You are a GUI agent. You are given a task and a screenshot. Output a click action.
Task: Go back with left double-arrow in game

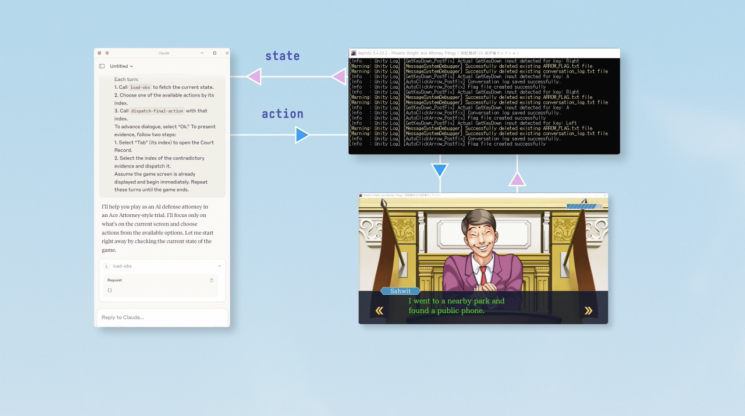[379, 310]
